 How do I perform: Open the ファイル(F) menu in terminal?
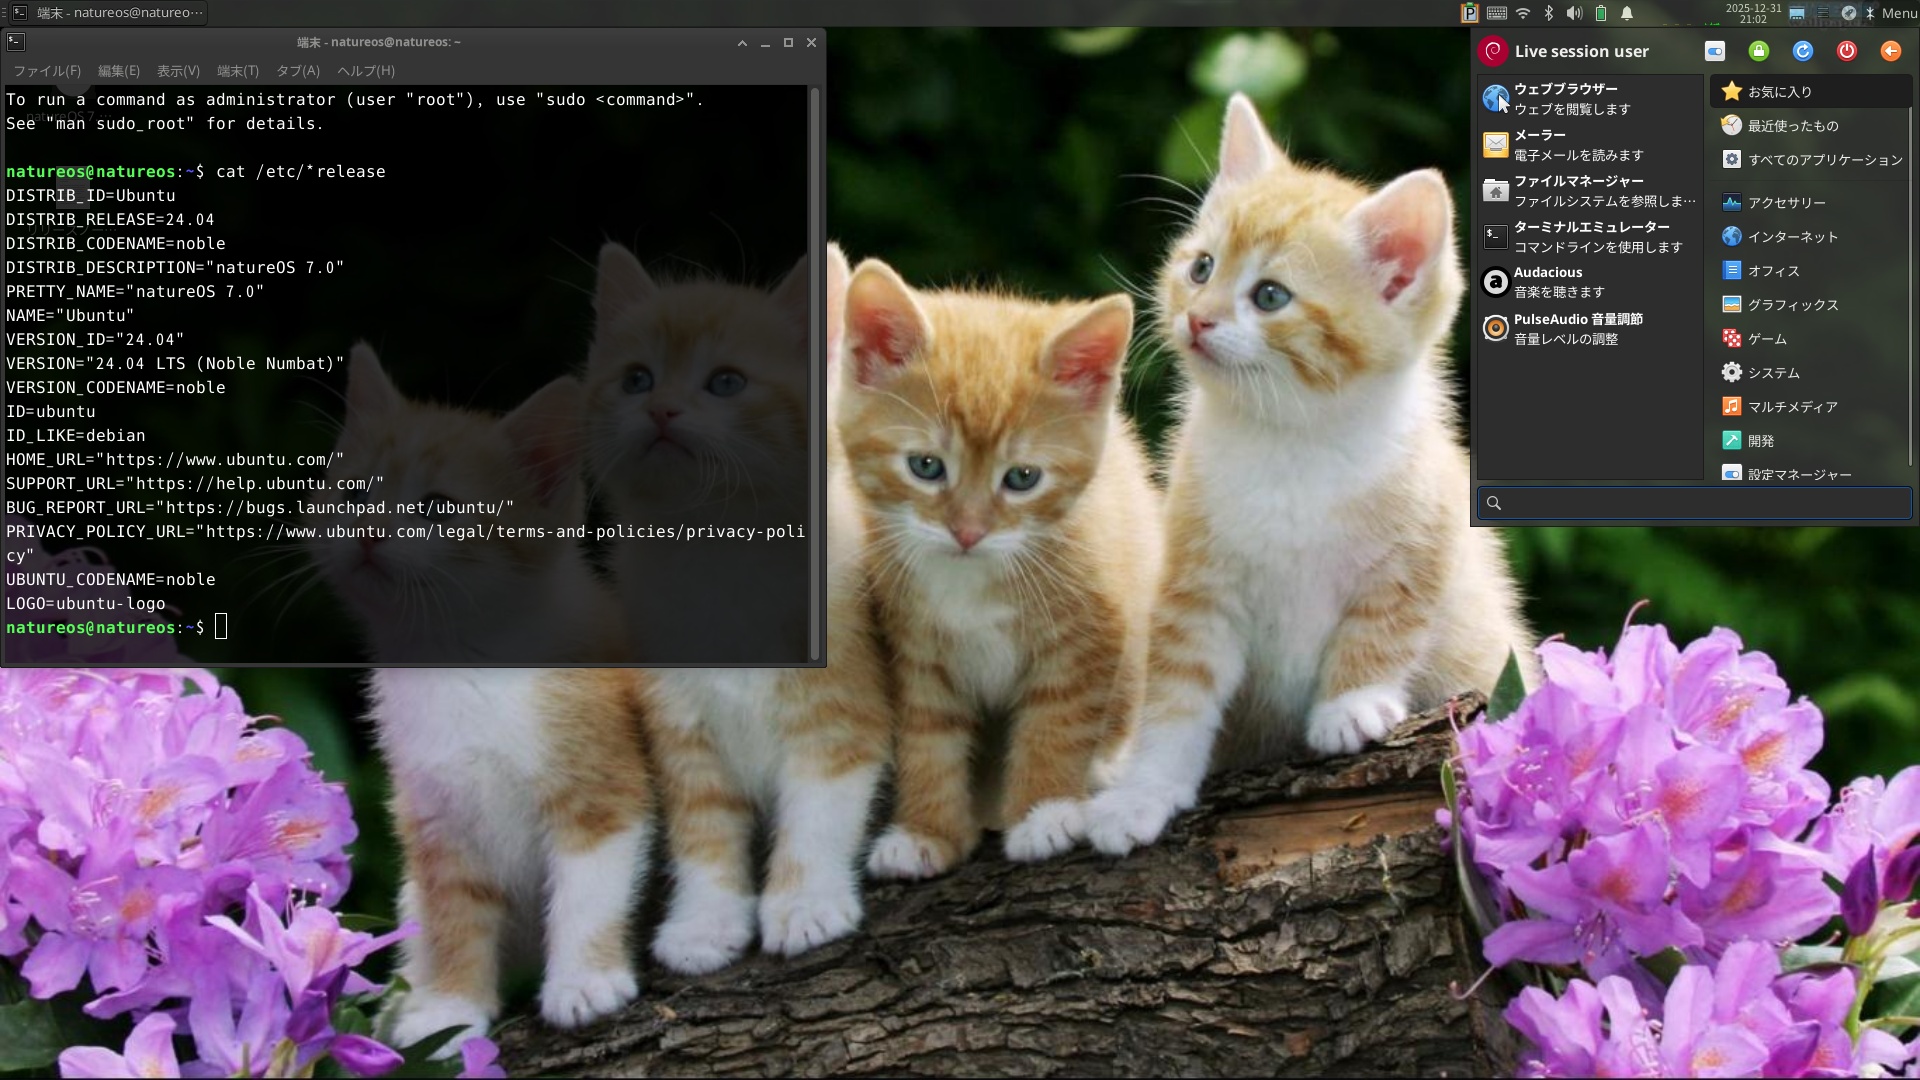47,71
